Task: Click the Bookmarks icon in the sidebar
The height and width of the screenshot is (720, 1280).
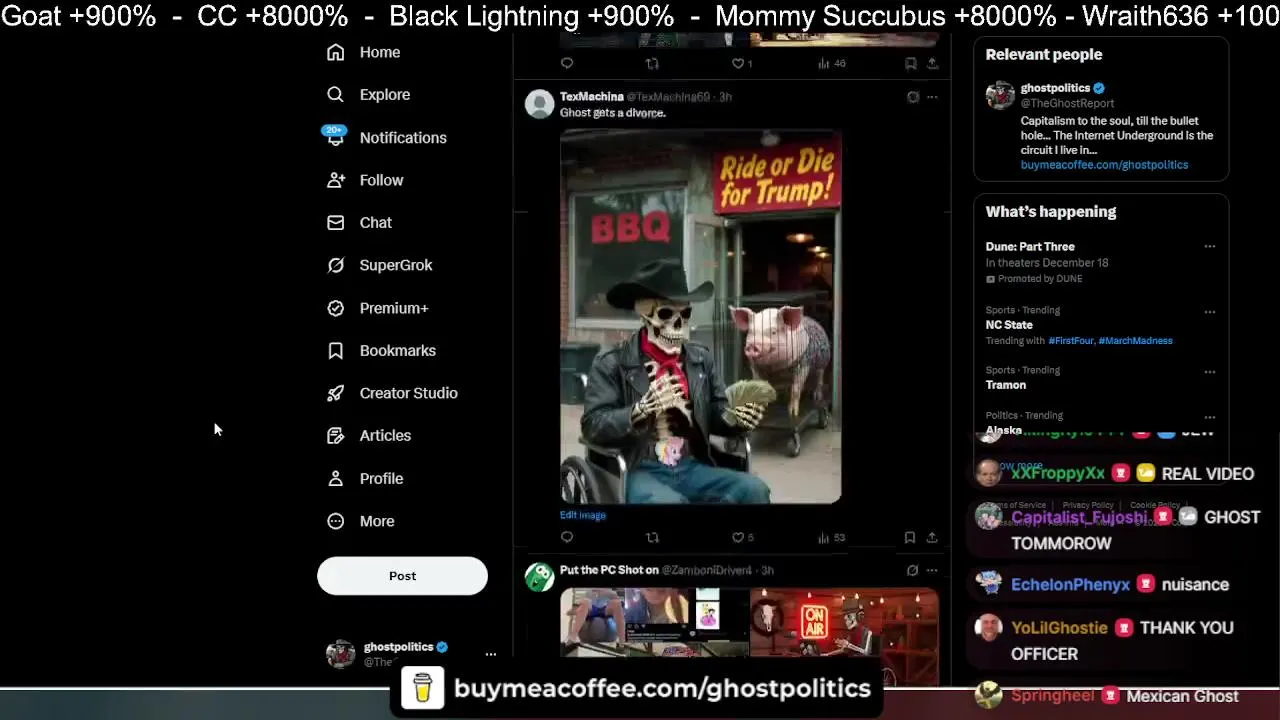Action: 335,350
